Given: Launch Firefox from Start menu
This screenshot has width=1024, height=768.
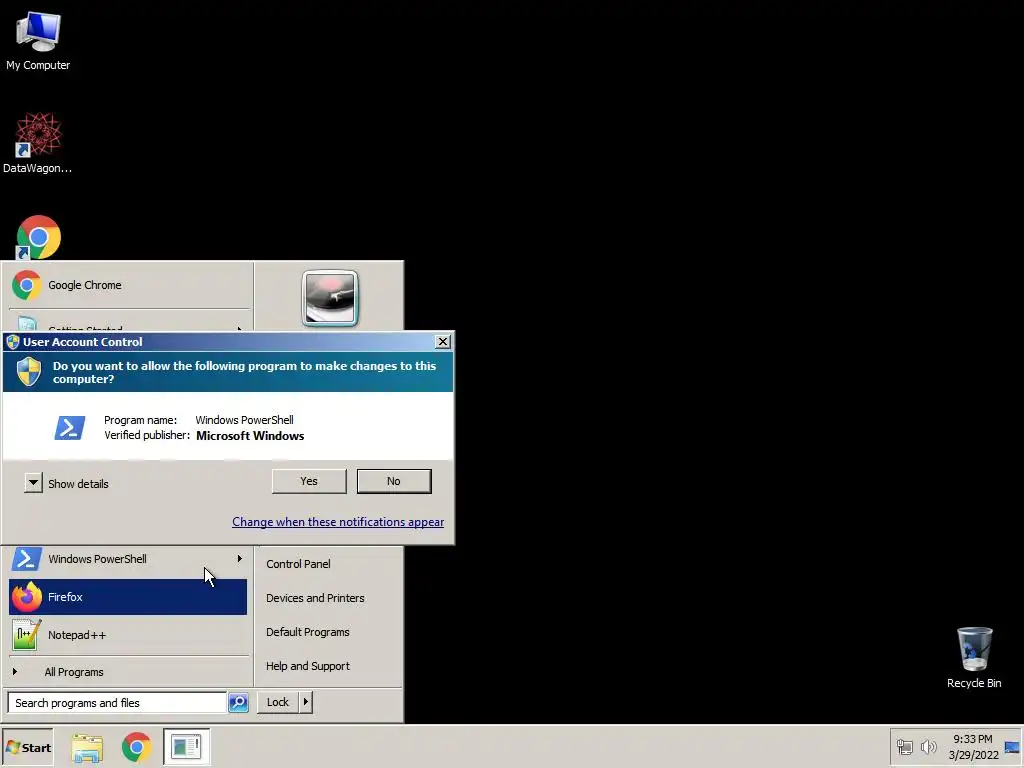Looking at the screenshot, I should coord(128,597).
